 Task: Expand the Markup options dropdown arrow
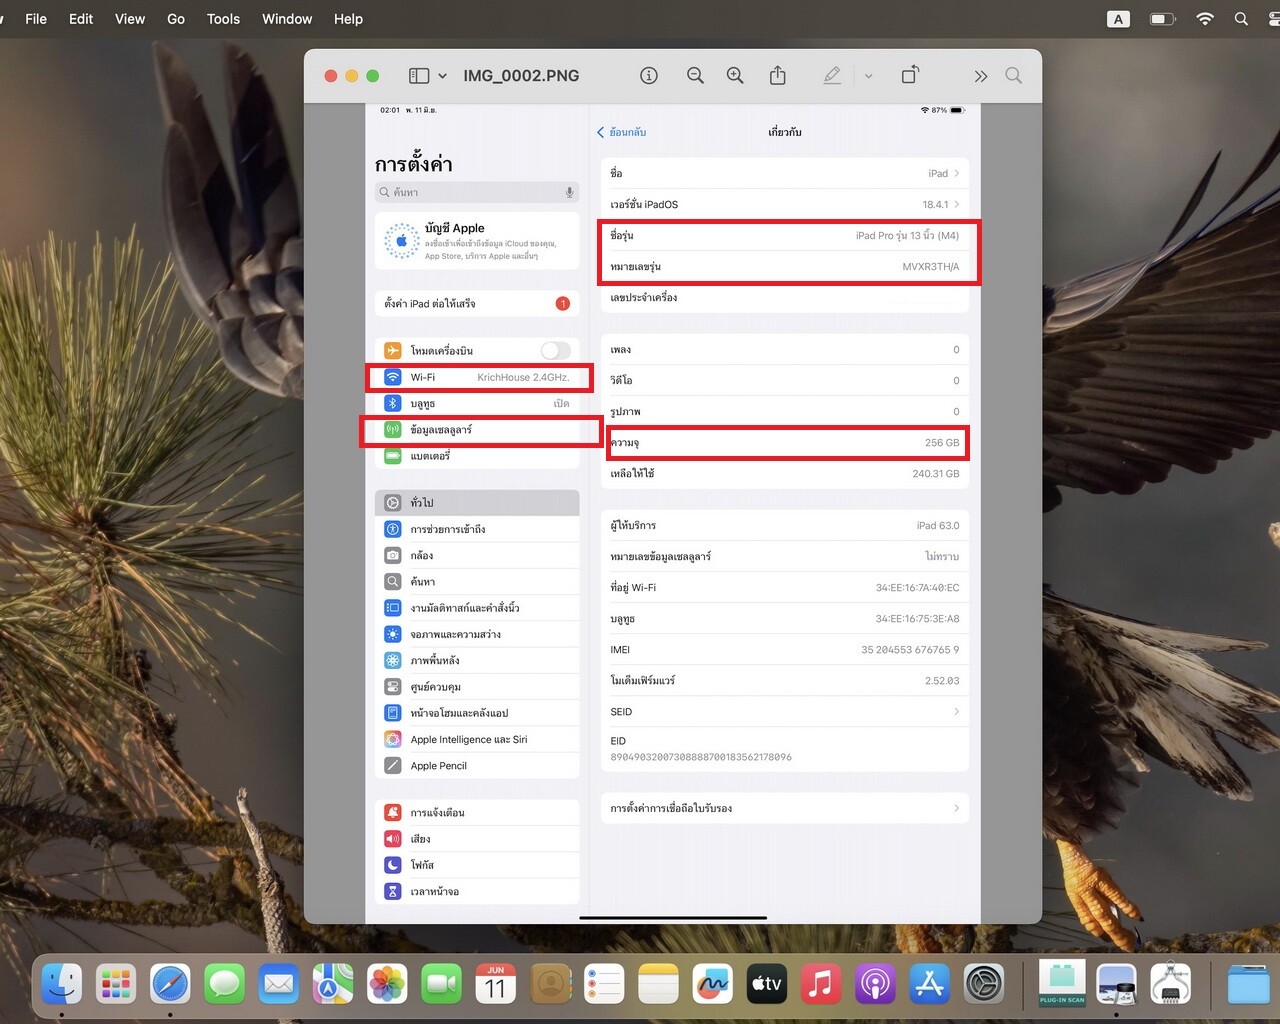[868, 76]
